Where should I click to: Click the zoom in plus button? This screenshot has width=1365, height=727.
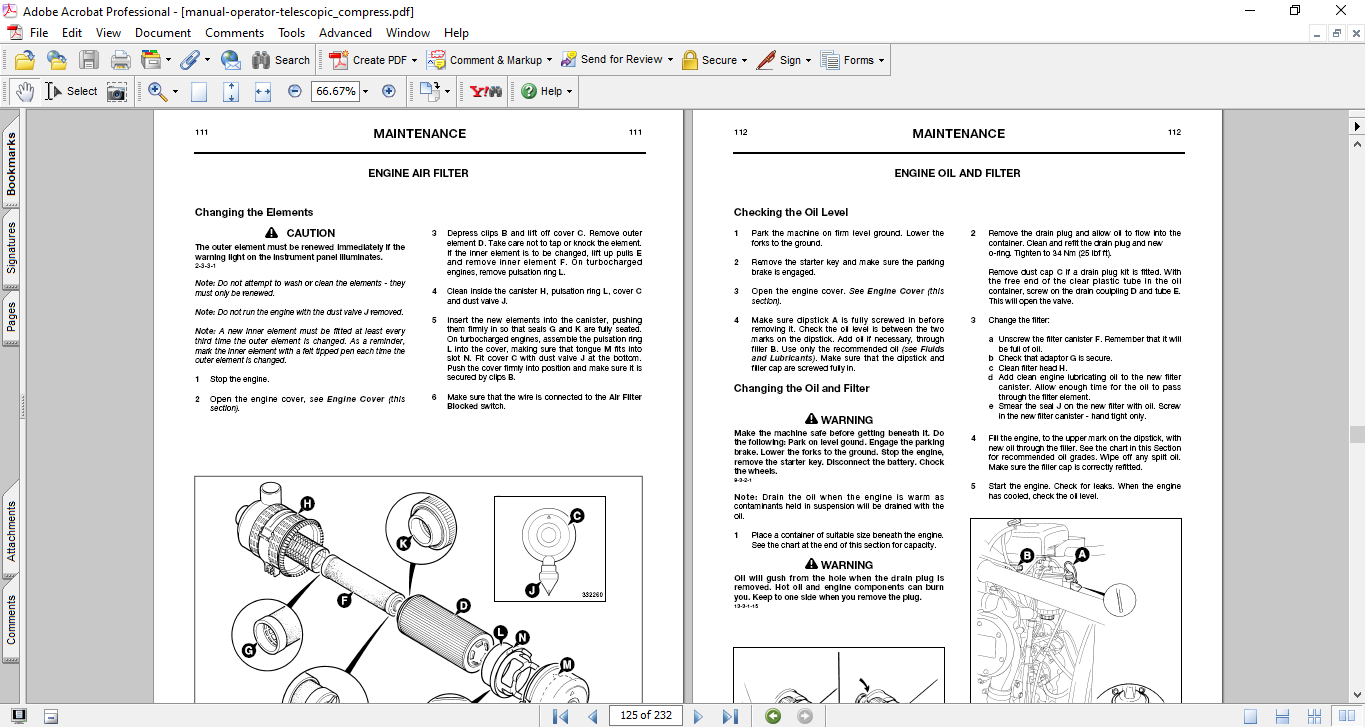tap(389, 91)
